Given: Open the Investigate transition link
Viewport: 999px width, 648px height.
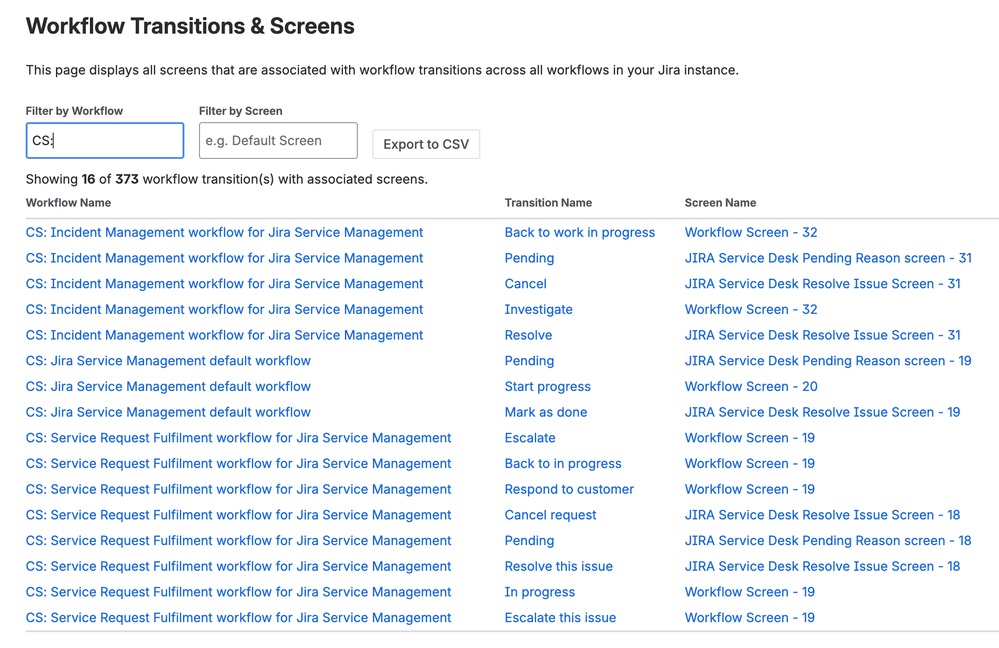Looking at the screenshot, I should [538, 310].
